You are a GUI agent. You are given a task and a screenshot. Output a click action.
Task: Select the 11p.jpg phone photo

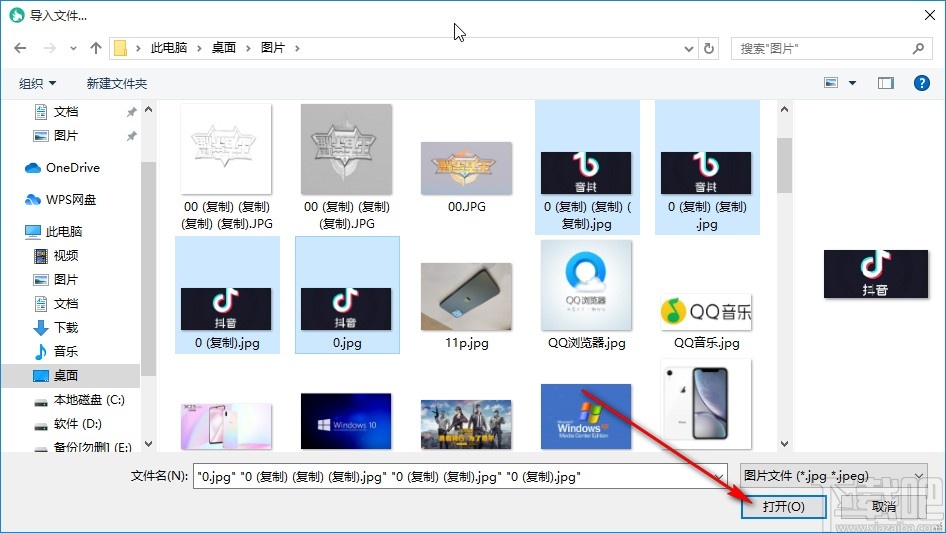pos(466,296)
